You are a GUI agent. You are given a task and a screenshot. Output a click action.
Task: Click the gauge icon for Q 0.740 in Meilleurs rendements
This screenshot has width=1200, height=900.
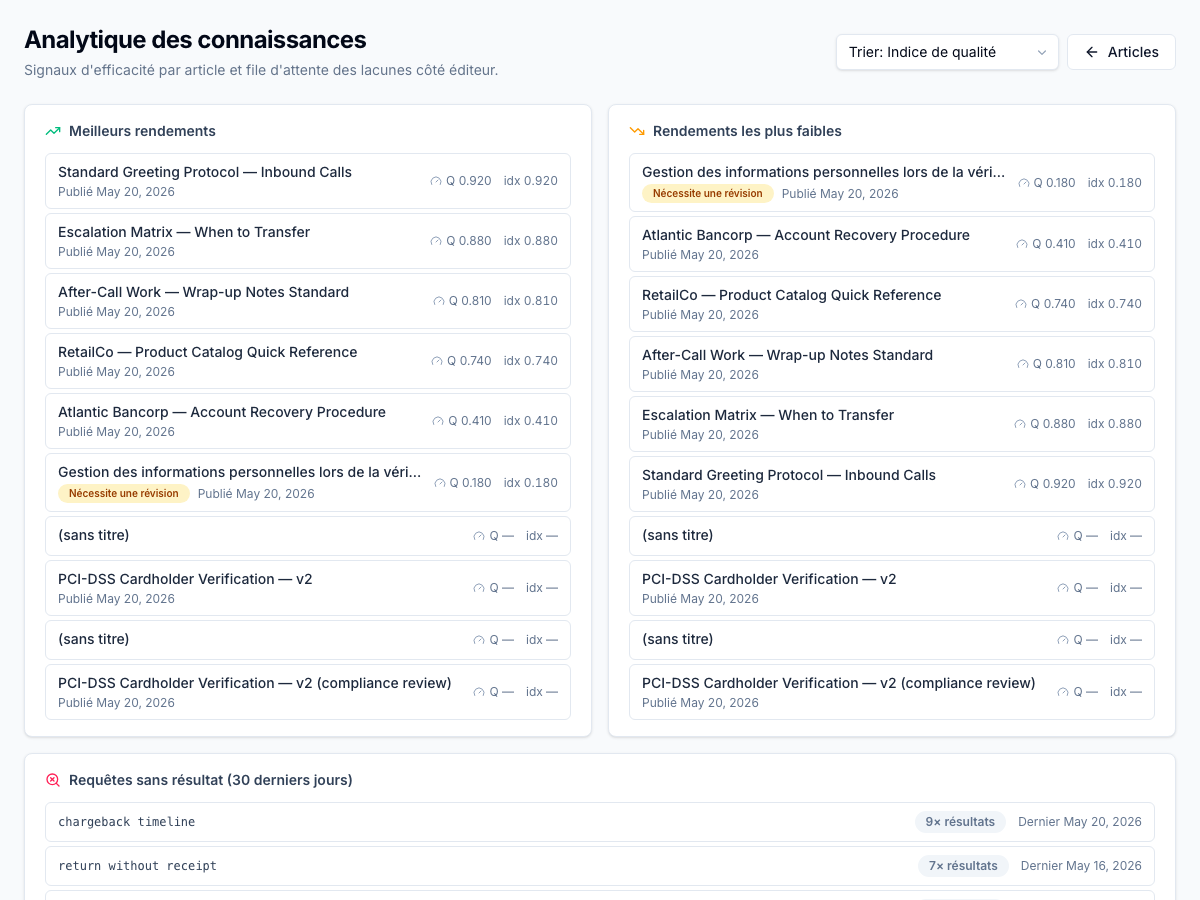click(x=437, y=361)
